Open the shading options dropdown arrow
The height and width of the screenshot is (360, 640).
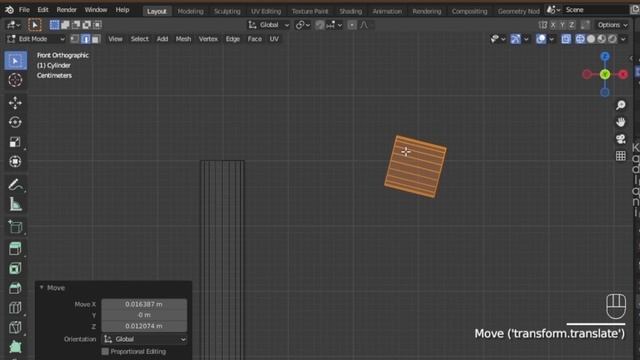623,39
